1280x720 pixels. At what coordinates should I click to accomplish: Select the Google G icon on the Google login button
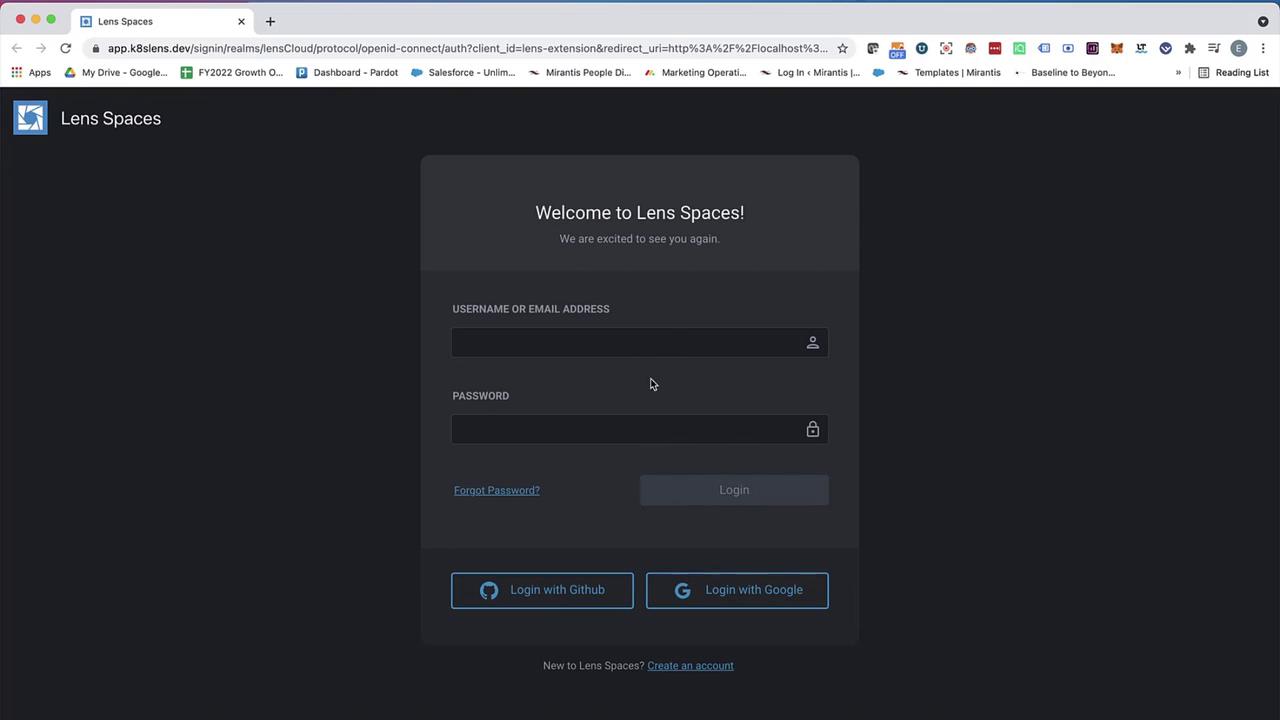click(683, 590)
